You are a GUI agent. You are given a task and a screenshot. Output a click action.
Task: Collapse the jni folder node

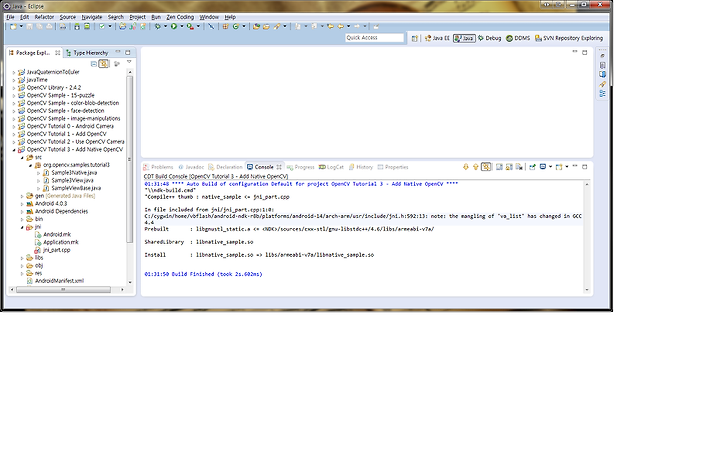(22, 227)
